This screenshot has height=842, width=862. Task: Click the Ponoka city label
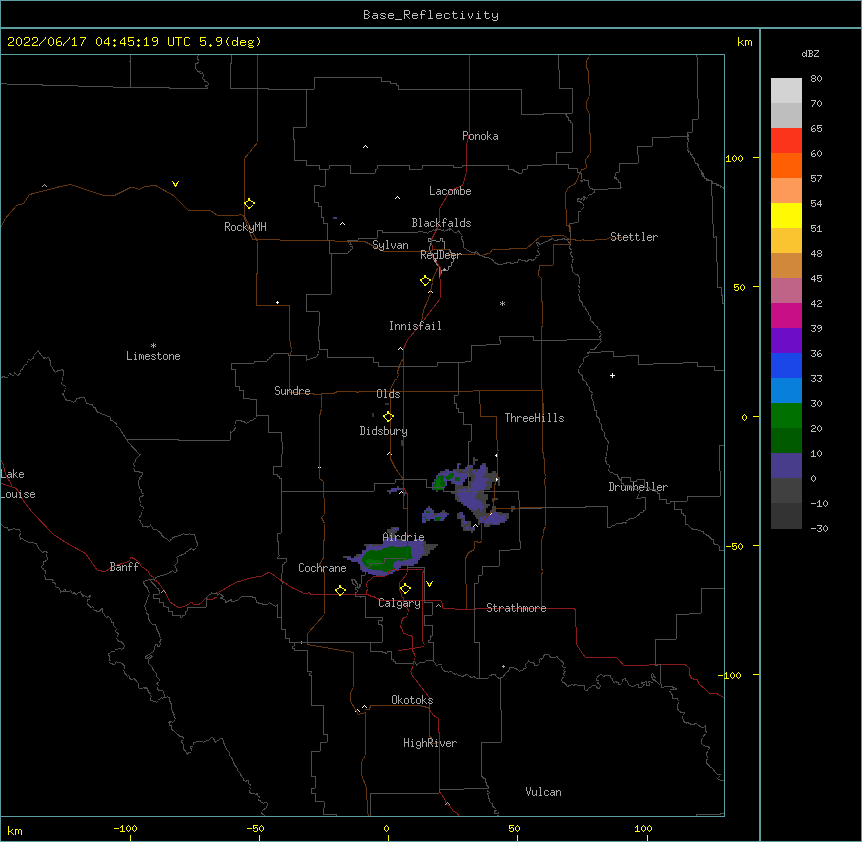[480, 136]
